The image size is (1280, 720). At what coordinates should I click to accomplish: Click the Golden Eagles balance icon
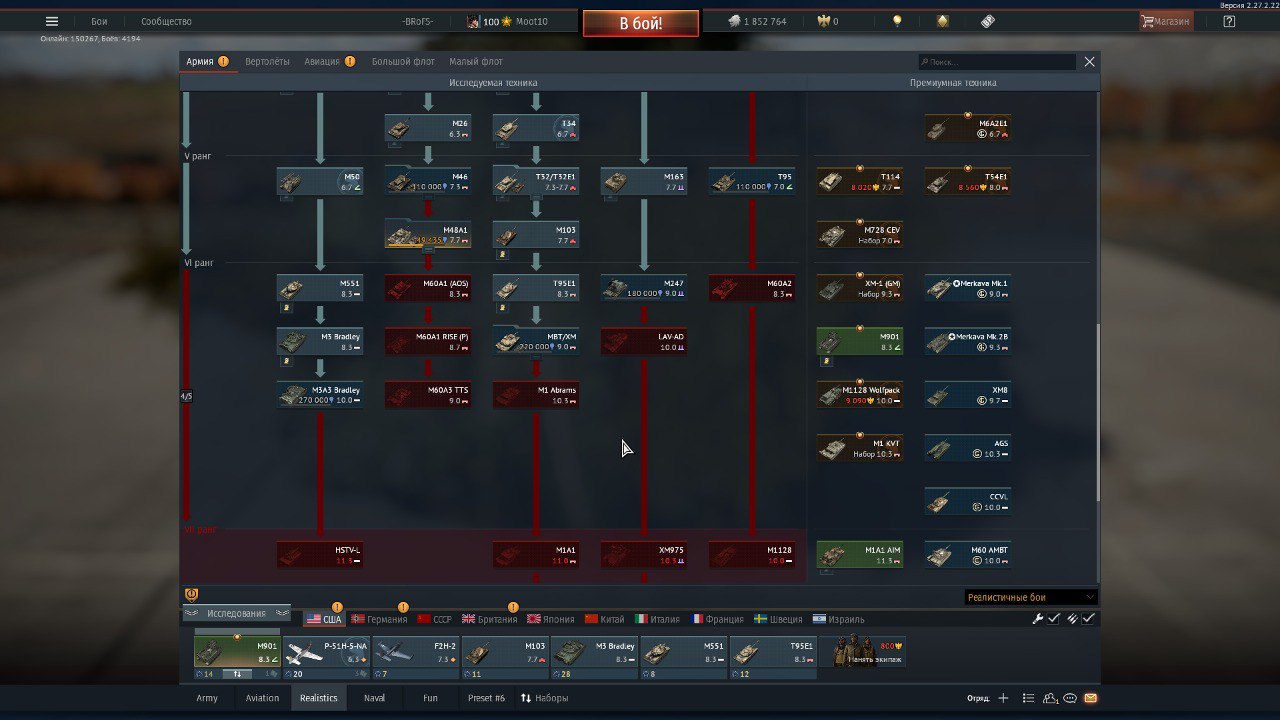pos(824,21)
